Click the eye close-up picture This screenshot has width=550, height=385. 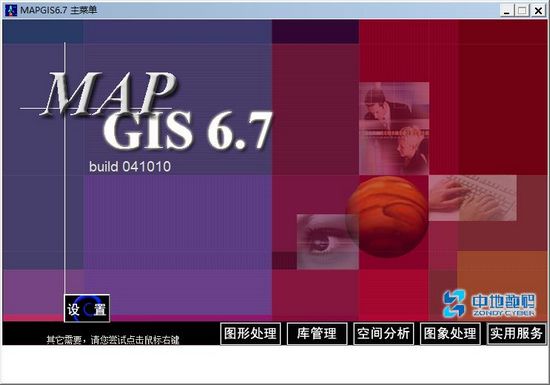point(328,242)
